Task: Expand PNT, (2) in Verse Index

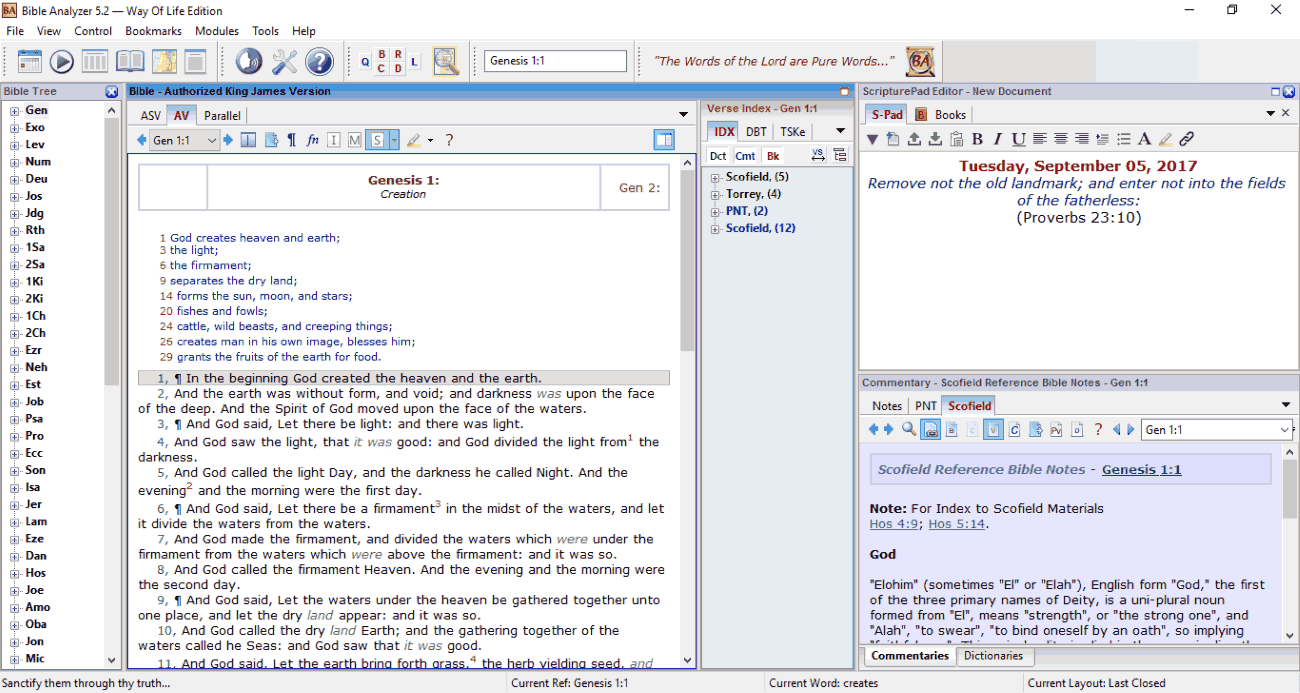Action: click(x=716, y=212)
